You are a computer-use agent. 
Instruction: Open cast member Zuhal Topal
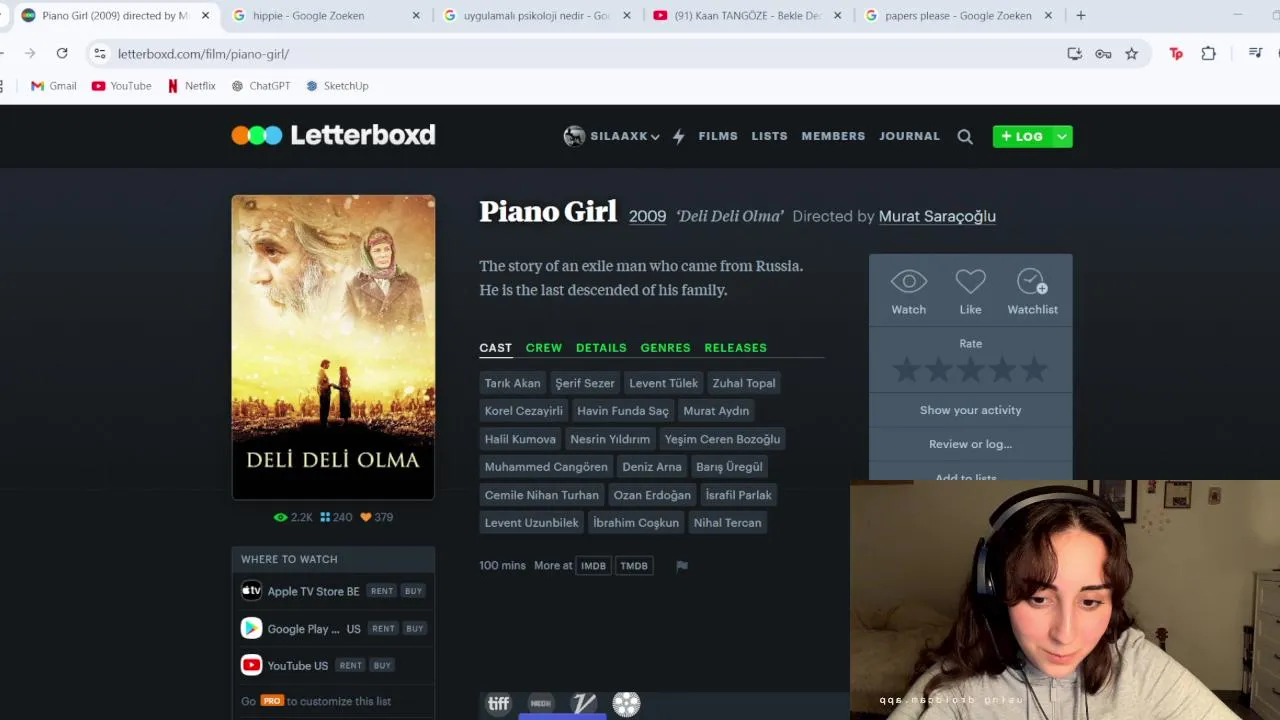tap(744, 383)
